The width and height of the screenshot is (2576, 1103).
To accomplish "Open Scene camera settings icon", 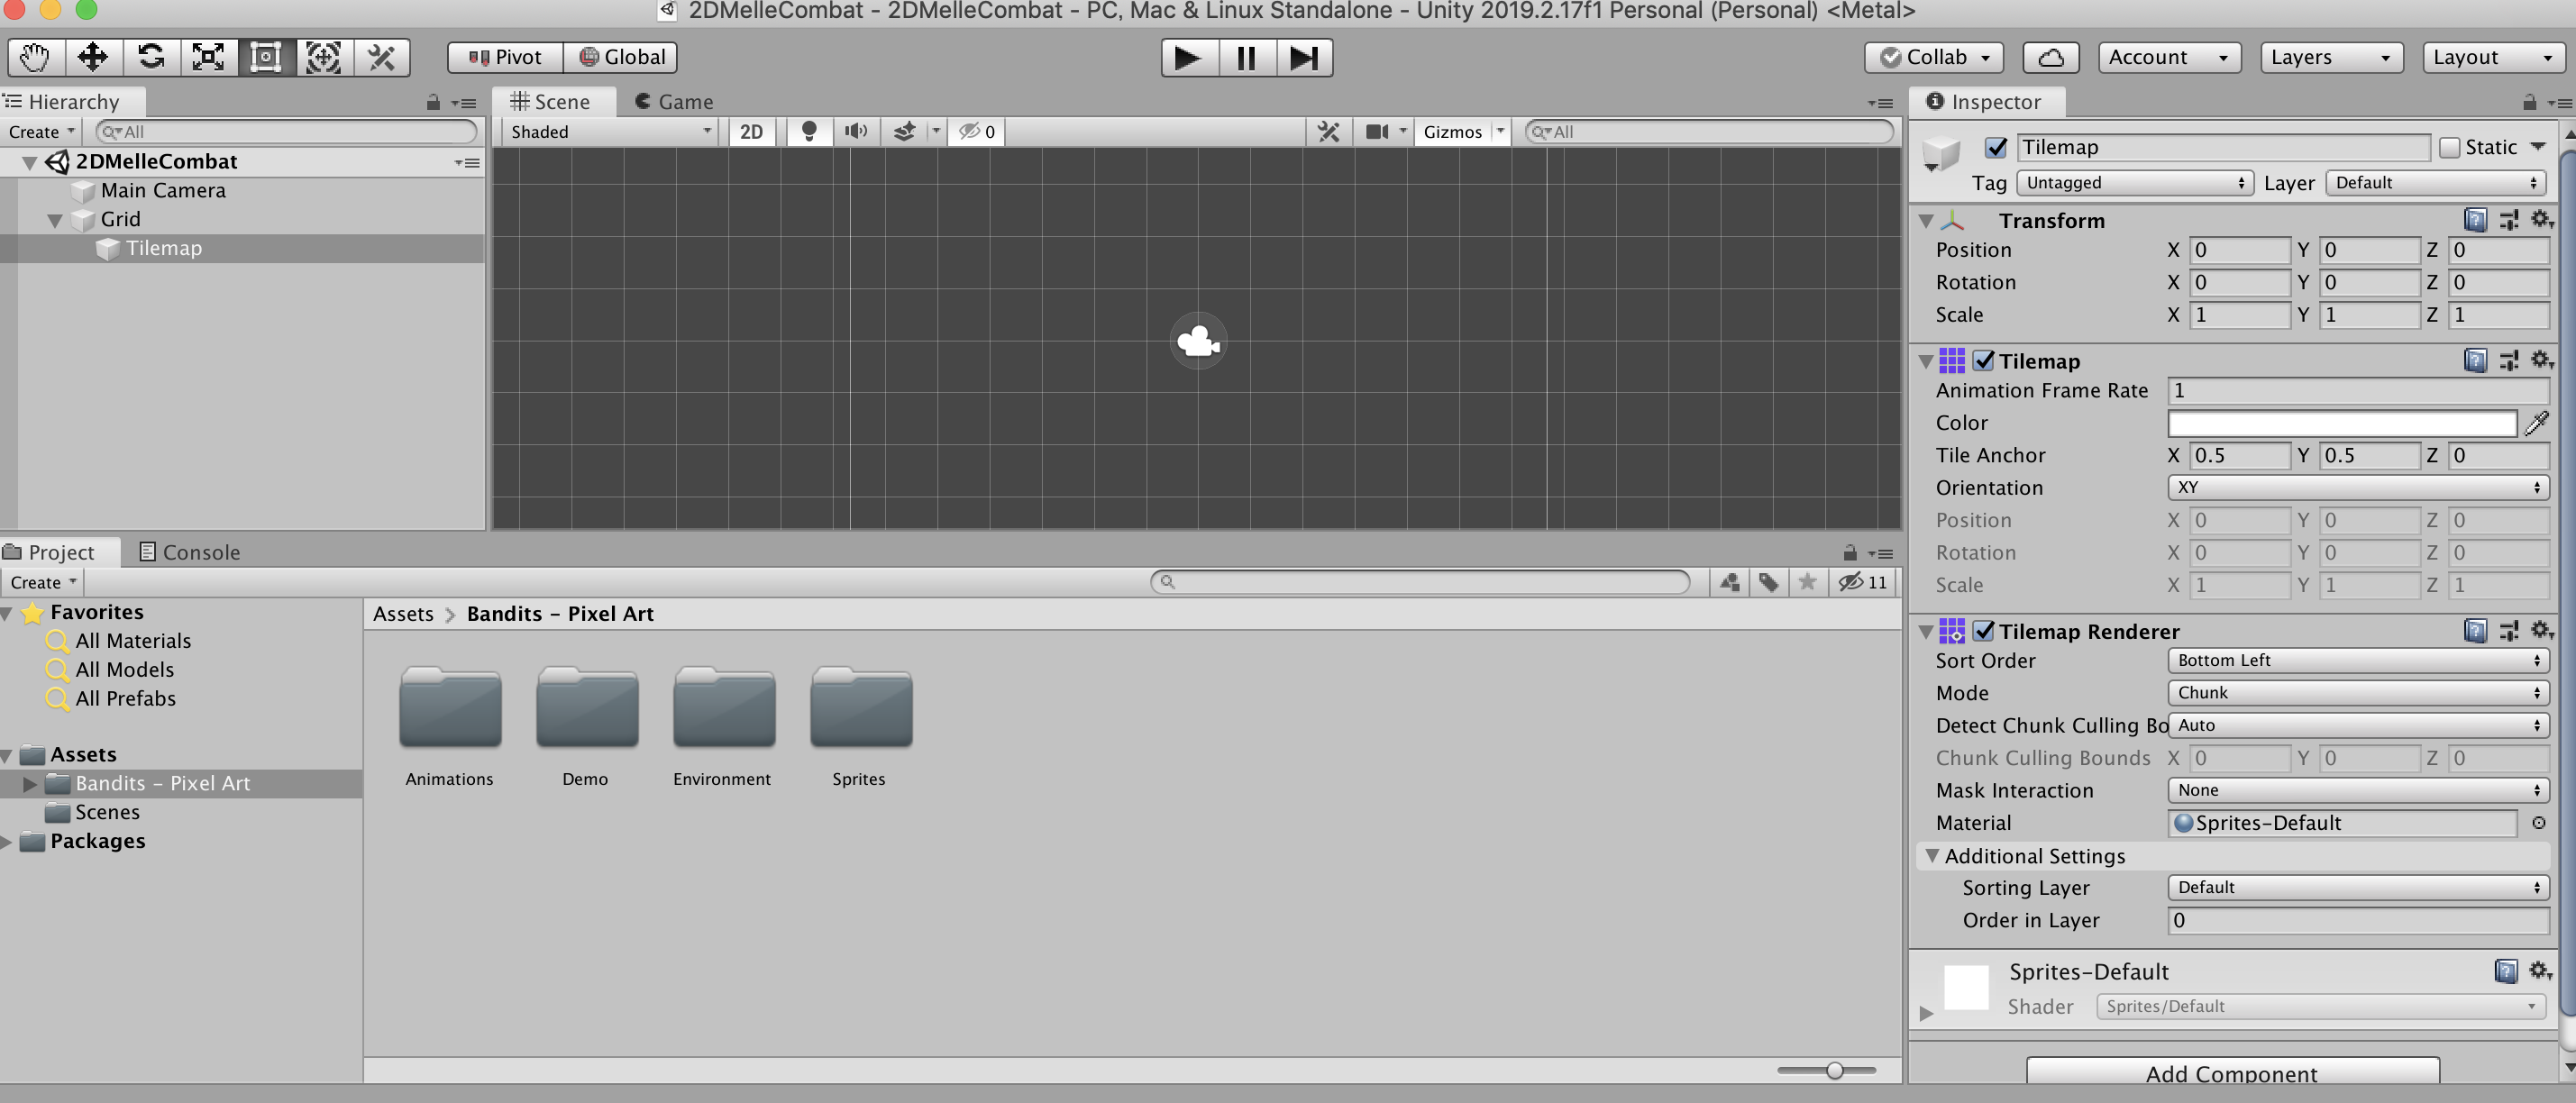I will (x=1378, y=131).
